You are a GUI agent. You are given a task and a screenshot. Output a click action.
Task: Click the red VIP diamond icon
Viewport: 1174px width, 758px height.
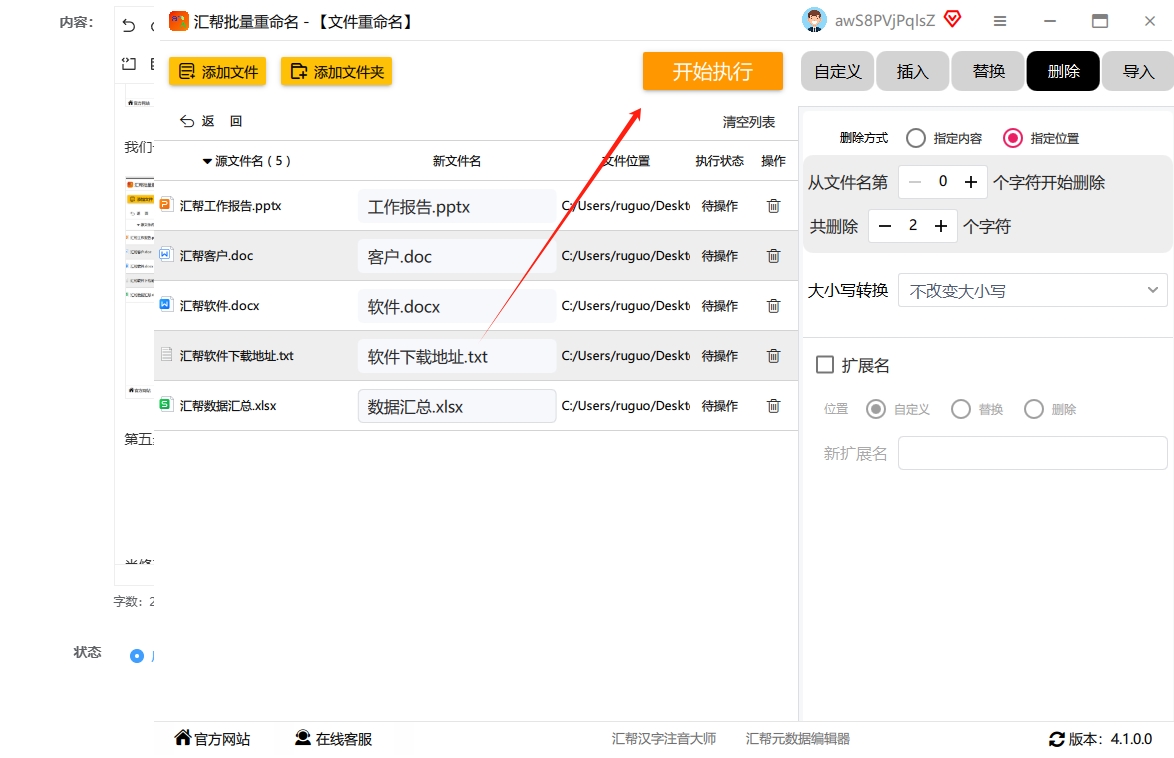[x=952, y=19]
